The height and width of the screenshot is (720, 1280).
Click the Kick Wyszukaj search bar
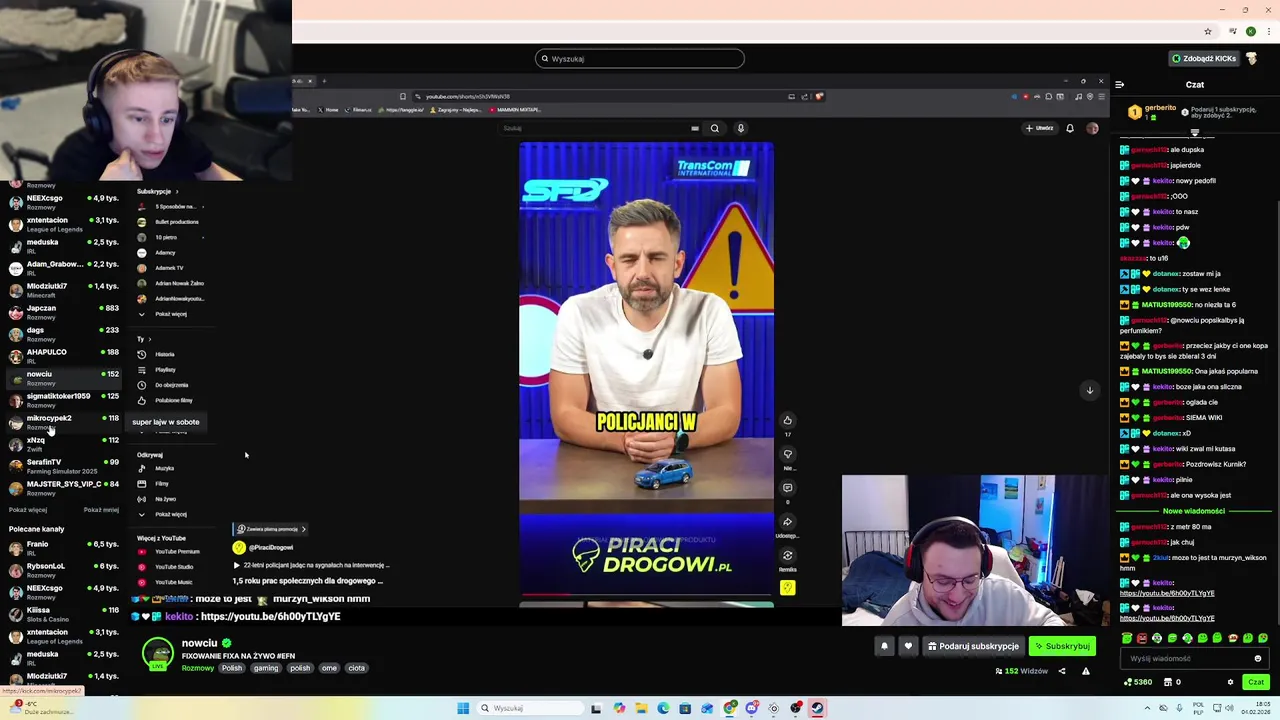pos(640,59)
